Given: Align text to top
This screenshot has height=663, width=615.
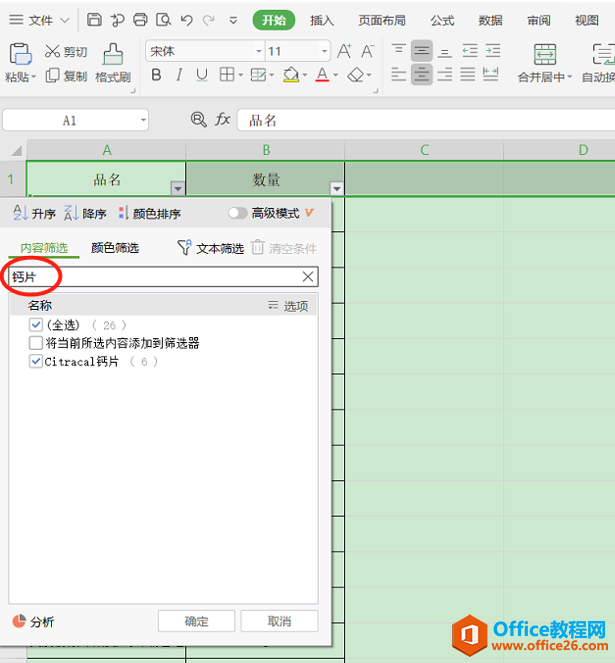Looking at the screenshot, I should (x=398, y=51).
